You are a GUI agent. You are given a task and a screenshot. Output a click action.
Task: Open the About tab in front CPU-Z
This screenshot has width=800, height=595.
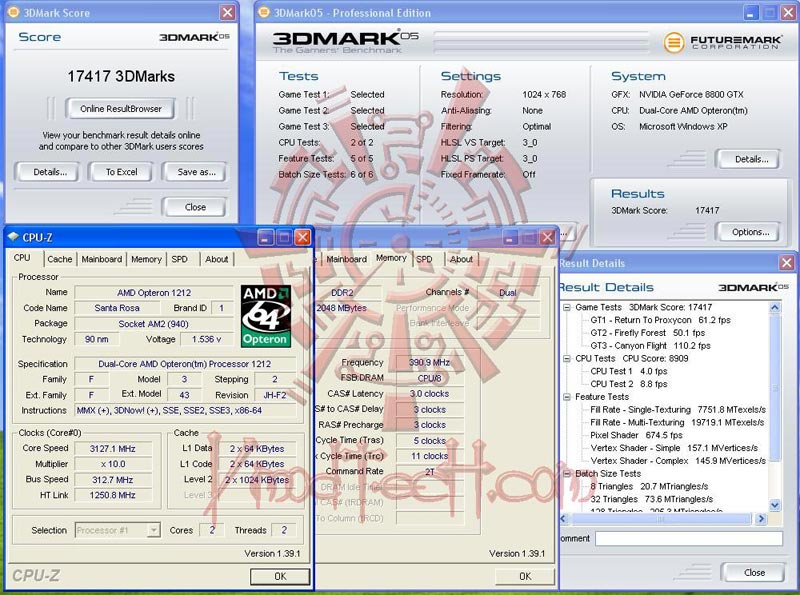217,259
